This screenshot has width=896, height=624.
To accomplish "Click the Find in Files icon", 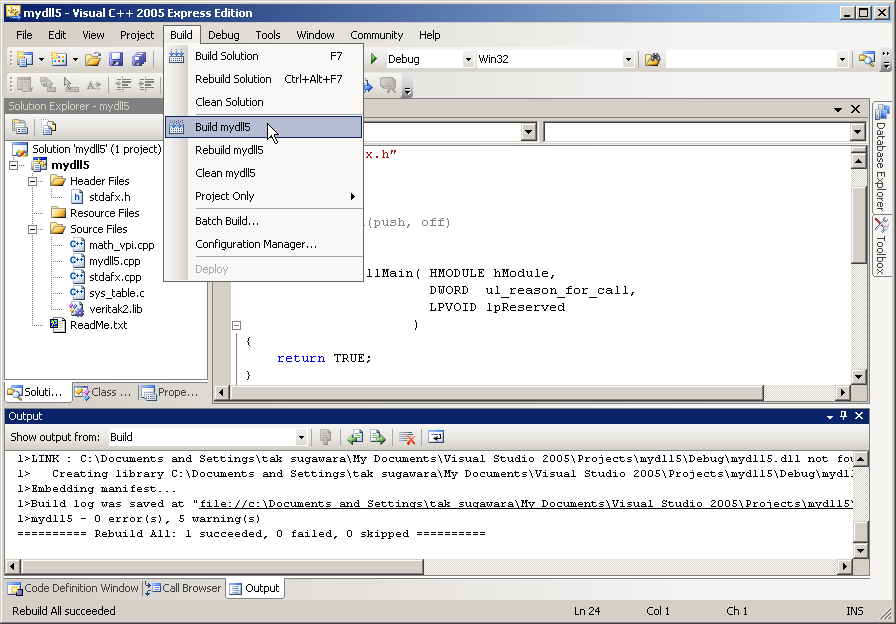I will (x=653, y=59).
